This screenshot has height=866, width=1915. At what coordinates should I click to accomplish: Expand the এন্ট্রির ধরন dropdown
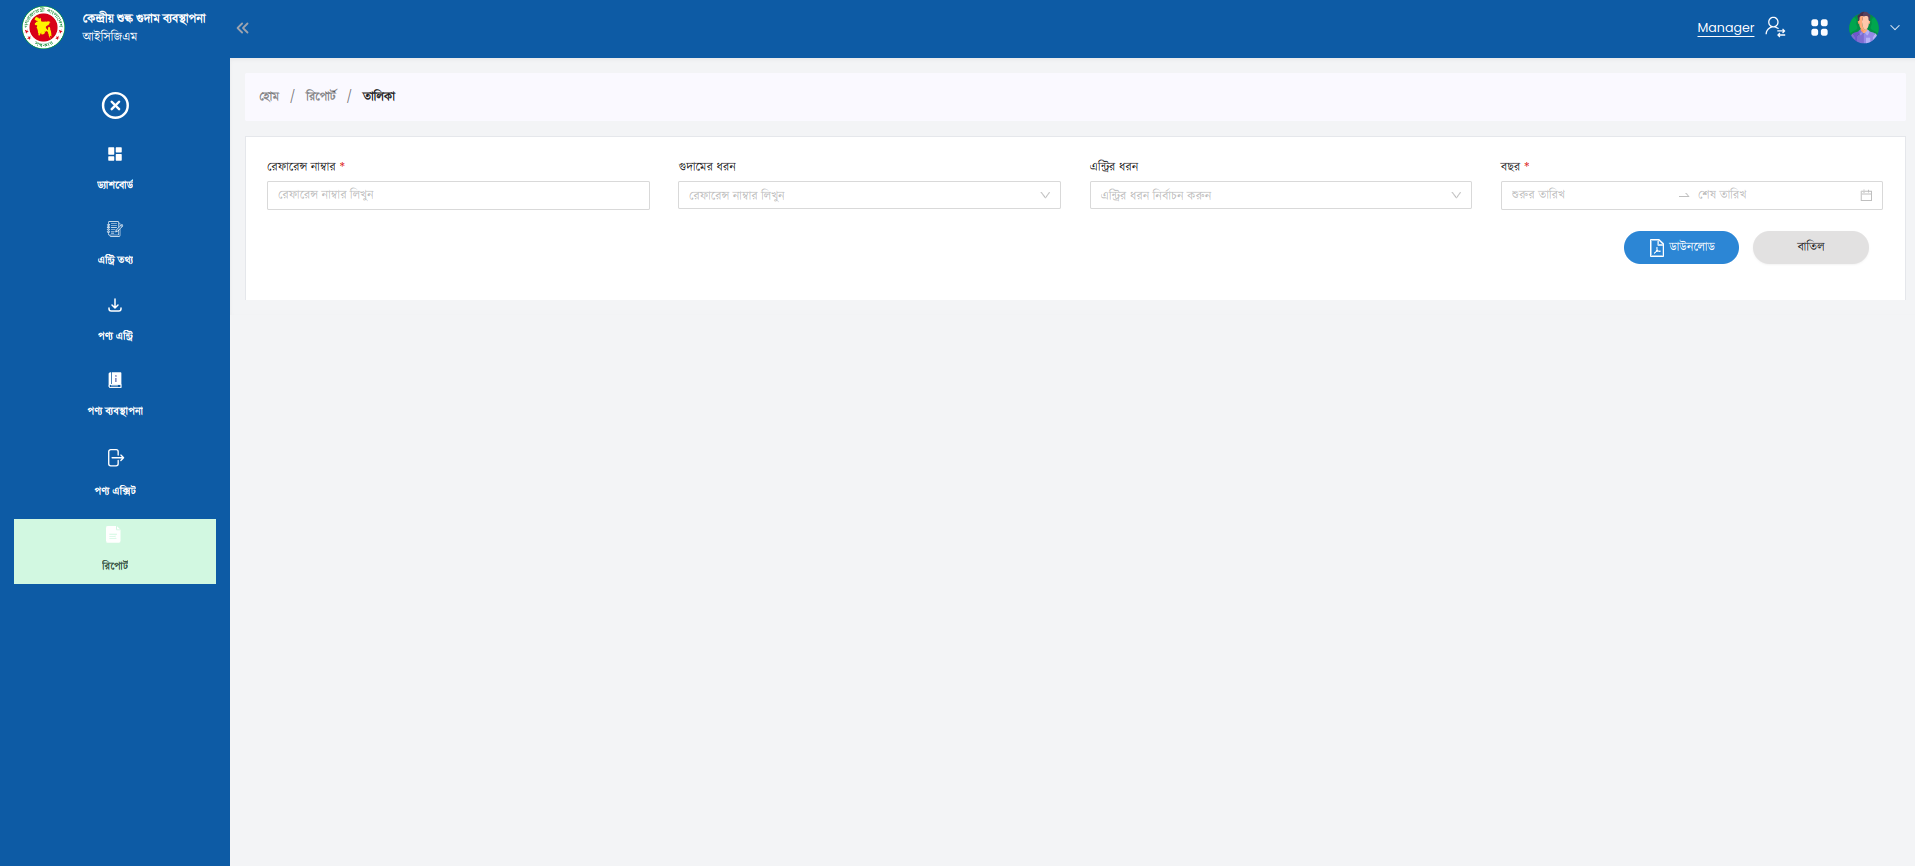click(x=1455, y=195)
